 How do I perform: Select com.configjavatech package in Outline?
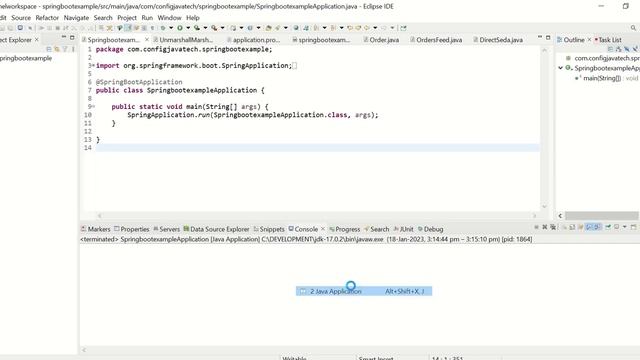(x=603, y=58)
